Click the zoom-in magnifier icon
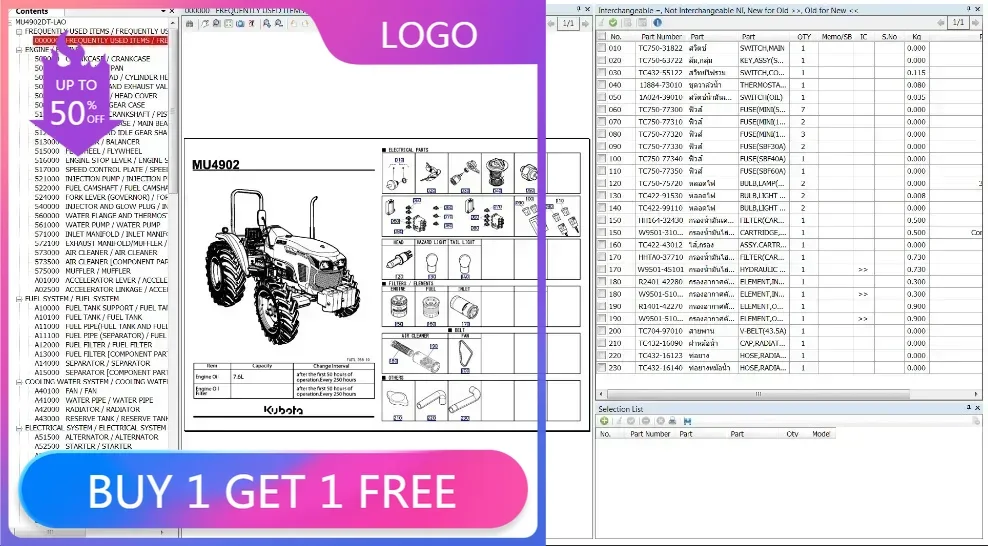Viewport: 988px width, 546px height. pos(267,23)
